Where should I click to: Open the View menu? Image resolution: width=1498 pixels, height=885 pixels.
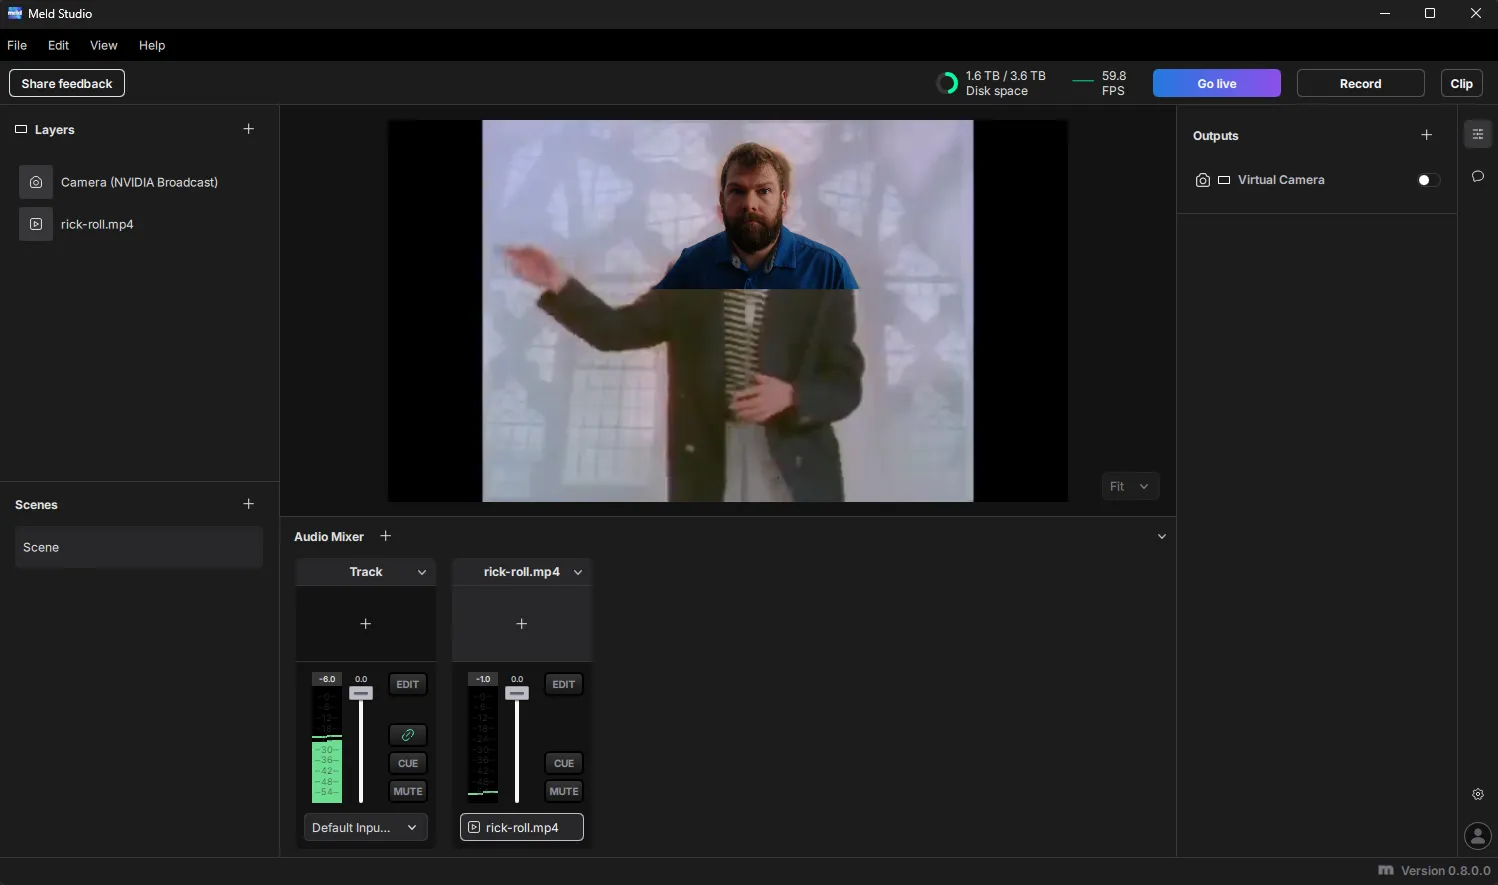pos(103,45)
